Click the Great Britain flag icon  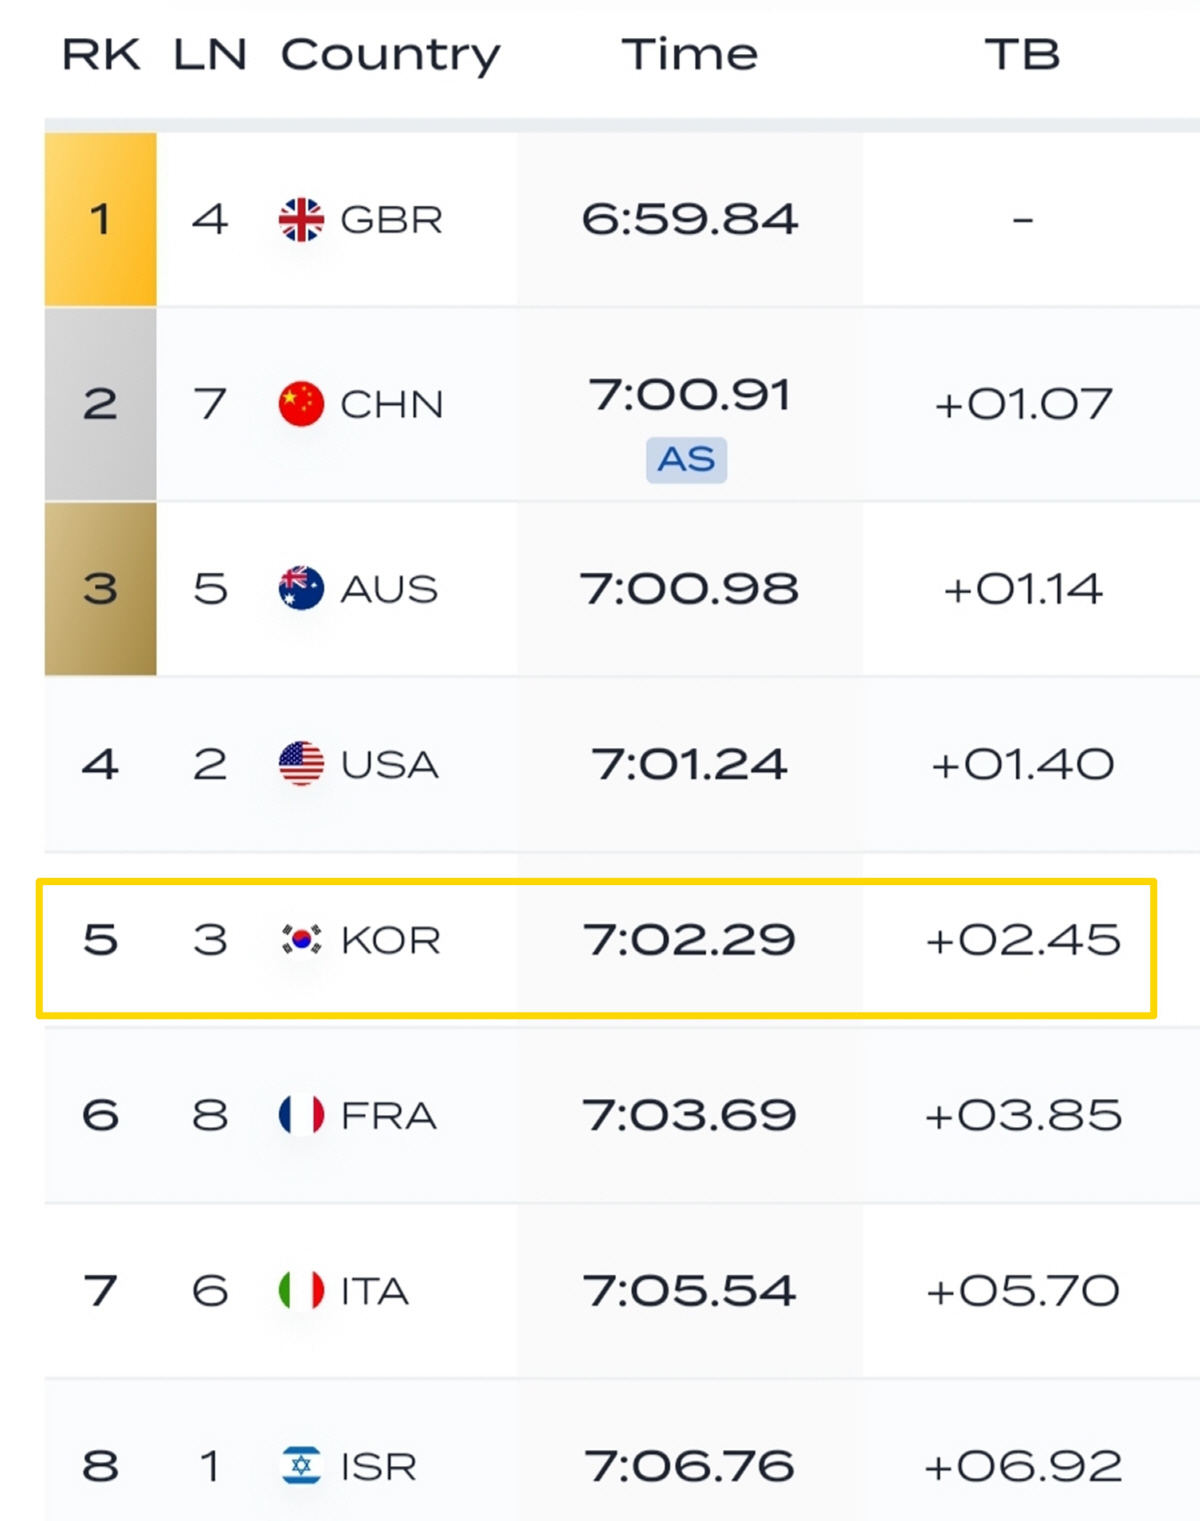[301, 220]
